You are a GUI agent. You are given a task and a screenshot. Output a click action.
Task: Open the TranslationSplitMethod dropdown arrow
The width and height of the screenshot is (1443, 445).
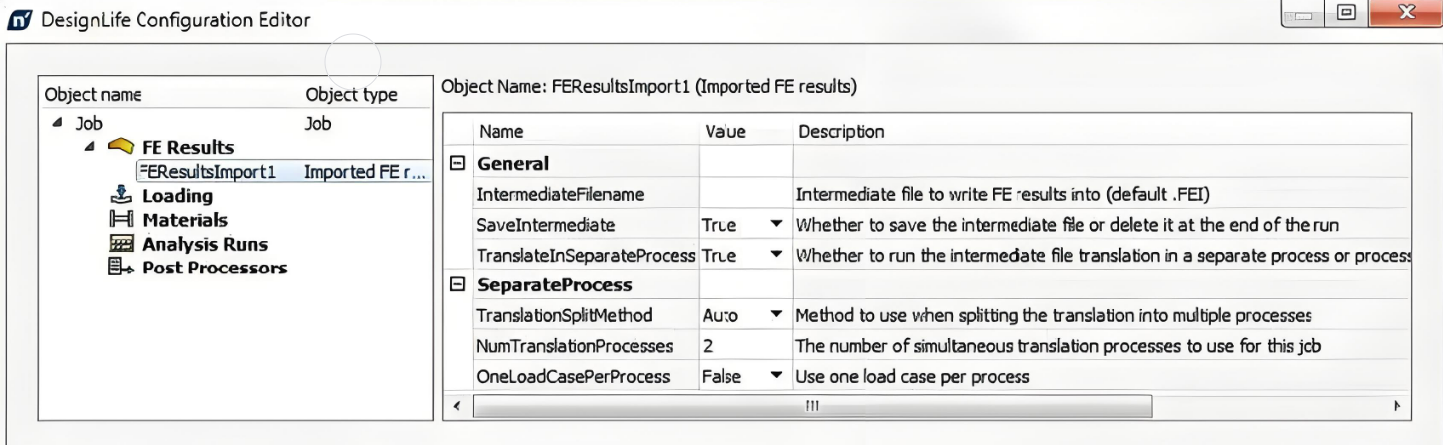(775, 316)
